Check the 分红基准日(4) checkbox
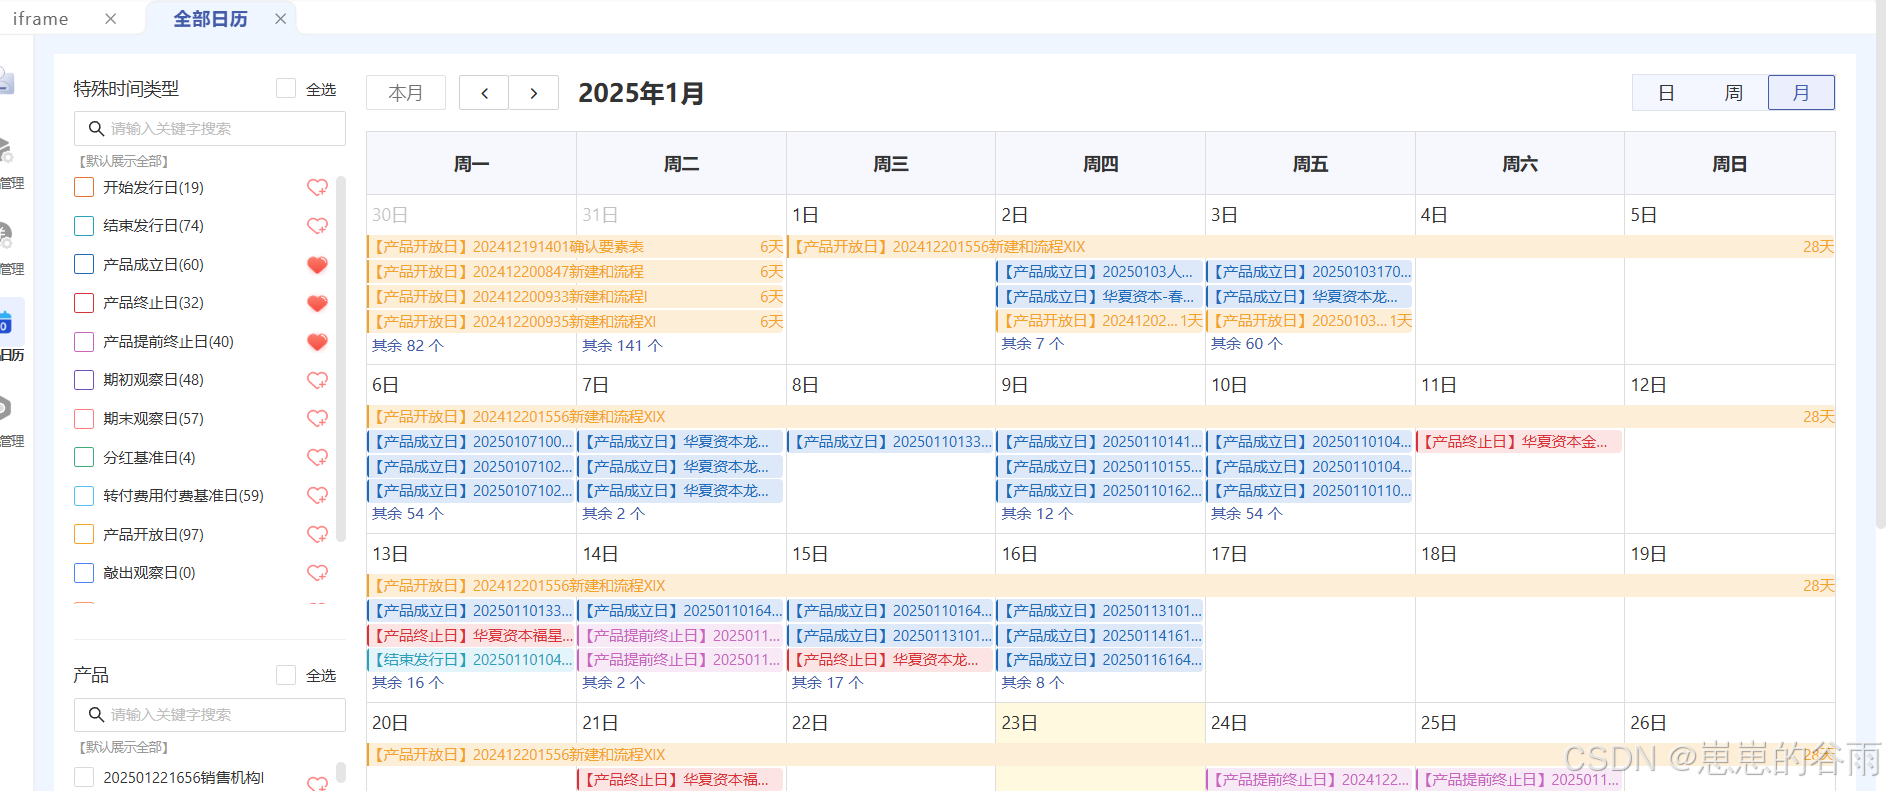The height and width of the screenshot is (791, 1886). (84, 457)
